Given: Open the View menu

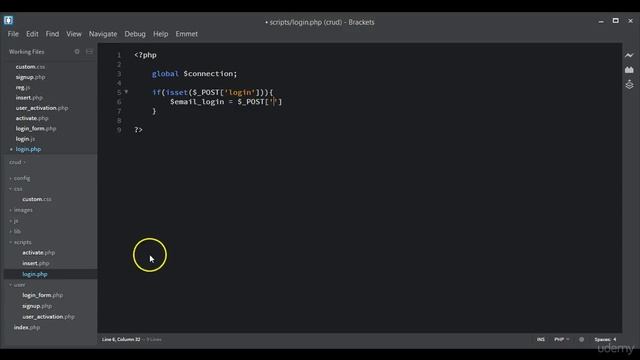Looking at the screenshot, I should coord(74,34).
